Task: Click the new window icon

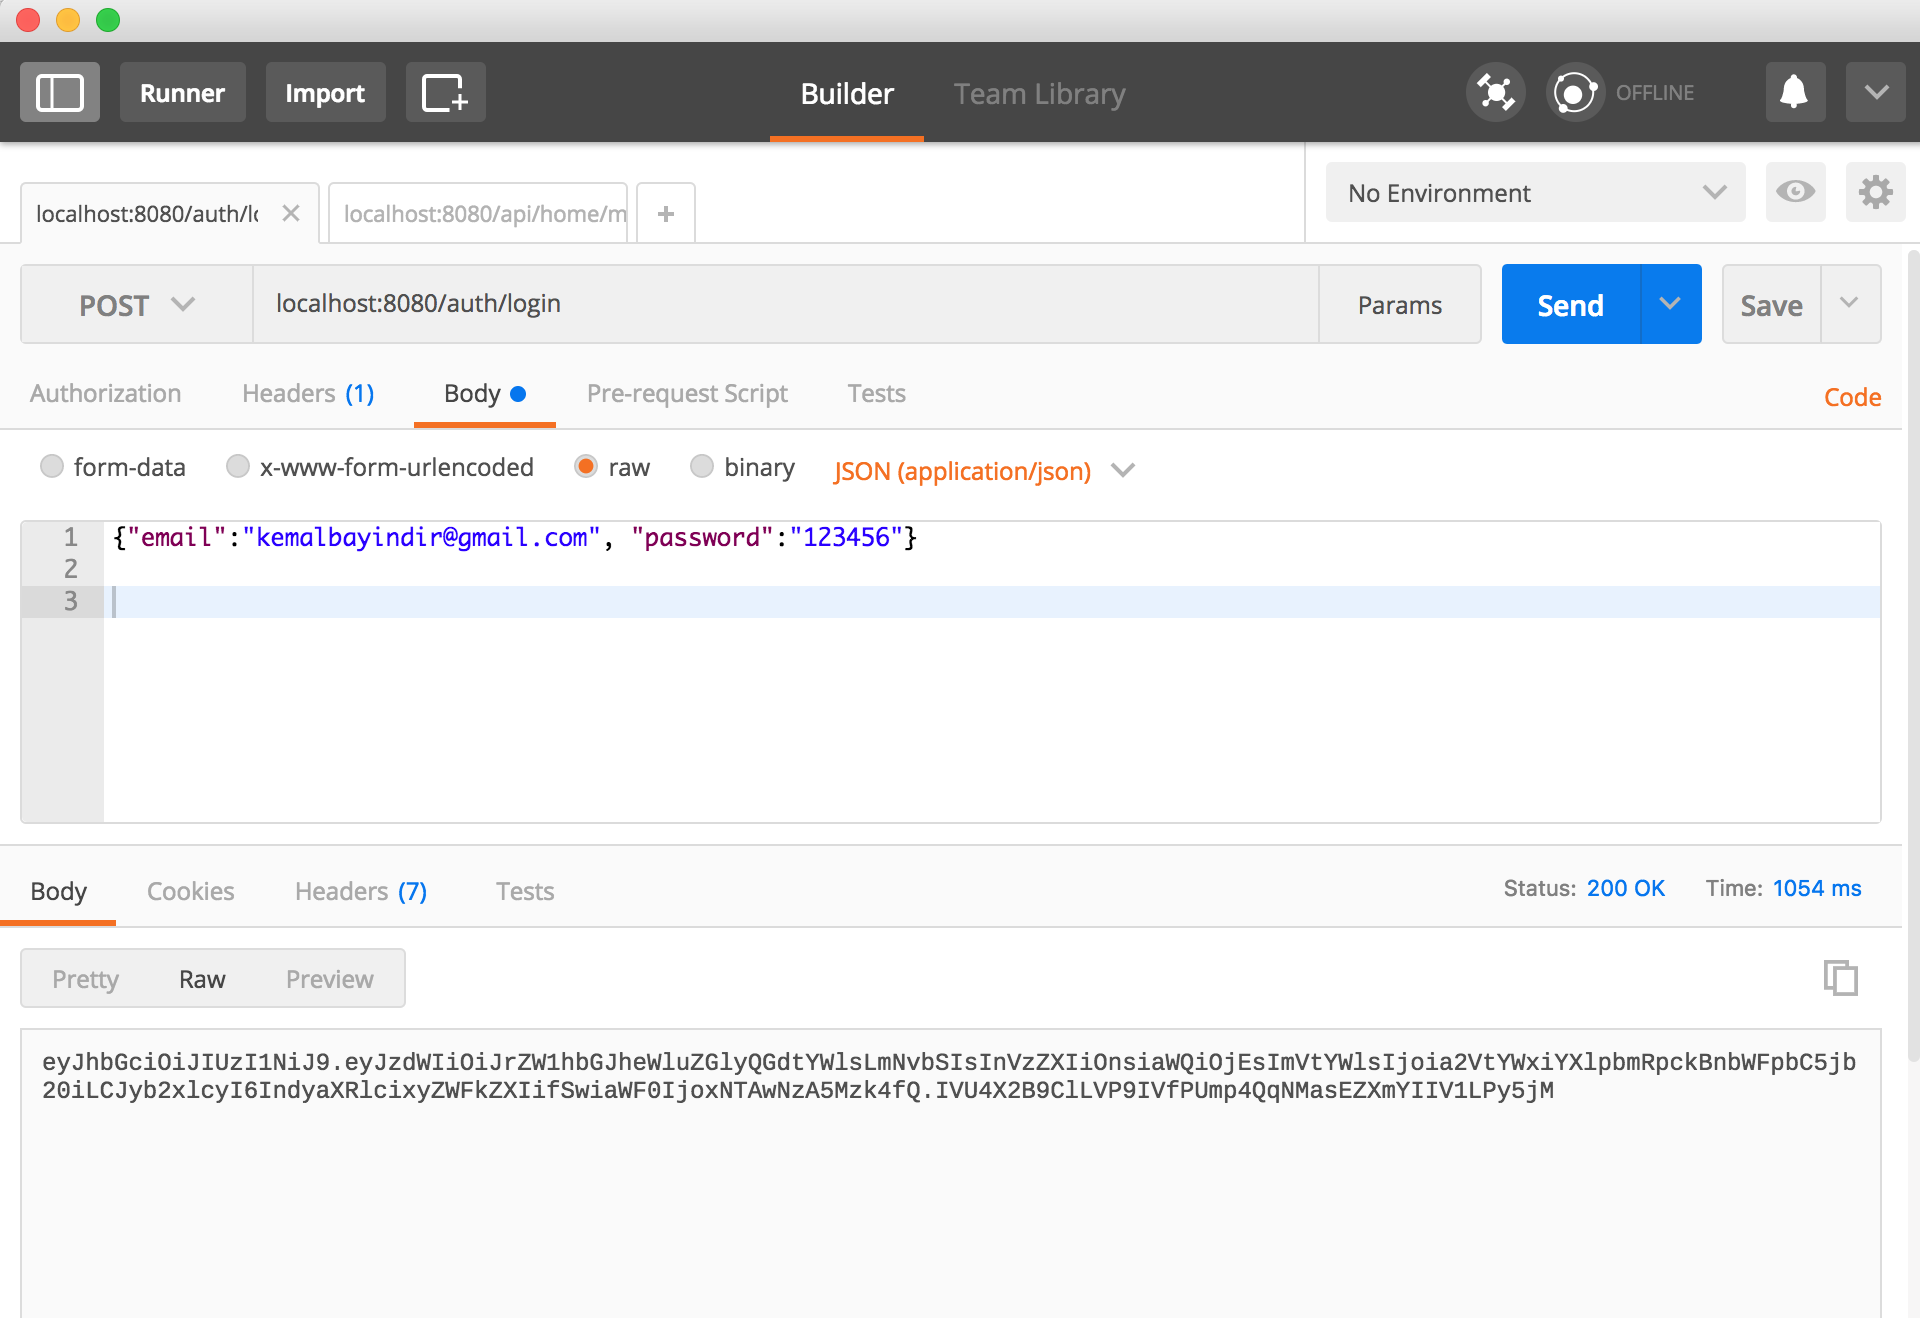Action: 445,93
